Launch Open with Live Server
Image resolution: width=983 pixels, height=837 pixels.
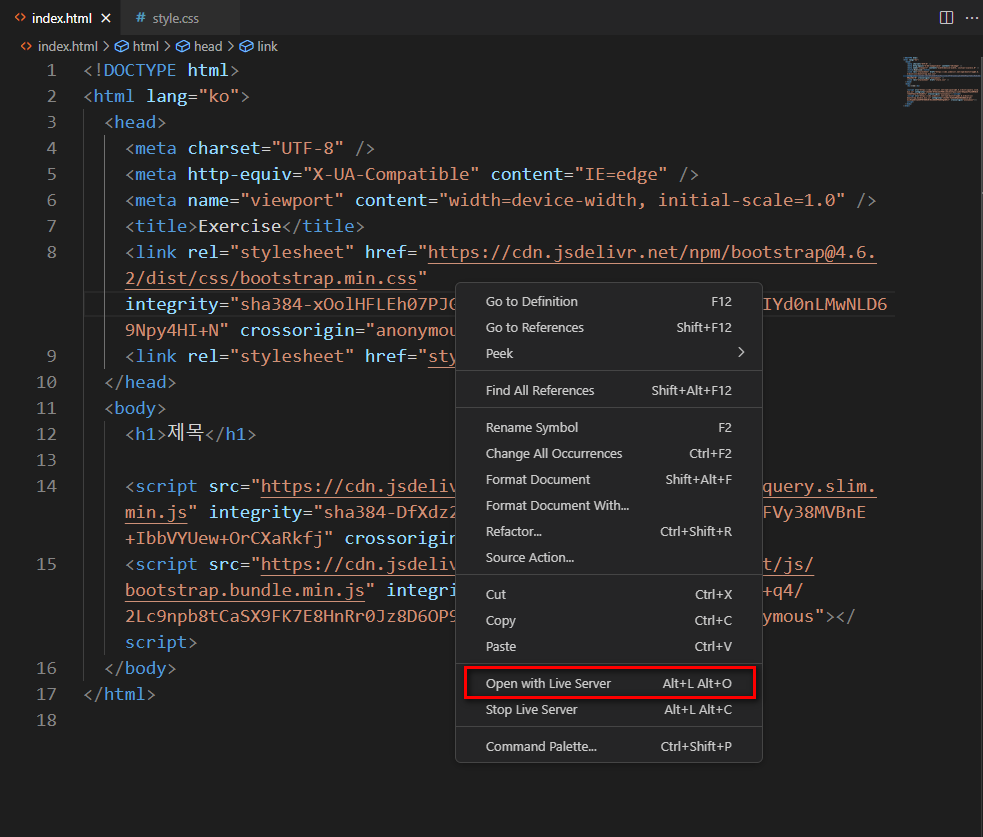click(x=609, y=683)
